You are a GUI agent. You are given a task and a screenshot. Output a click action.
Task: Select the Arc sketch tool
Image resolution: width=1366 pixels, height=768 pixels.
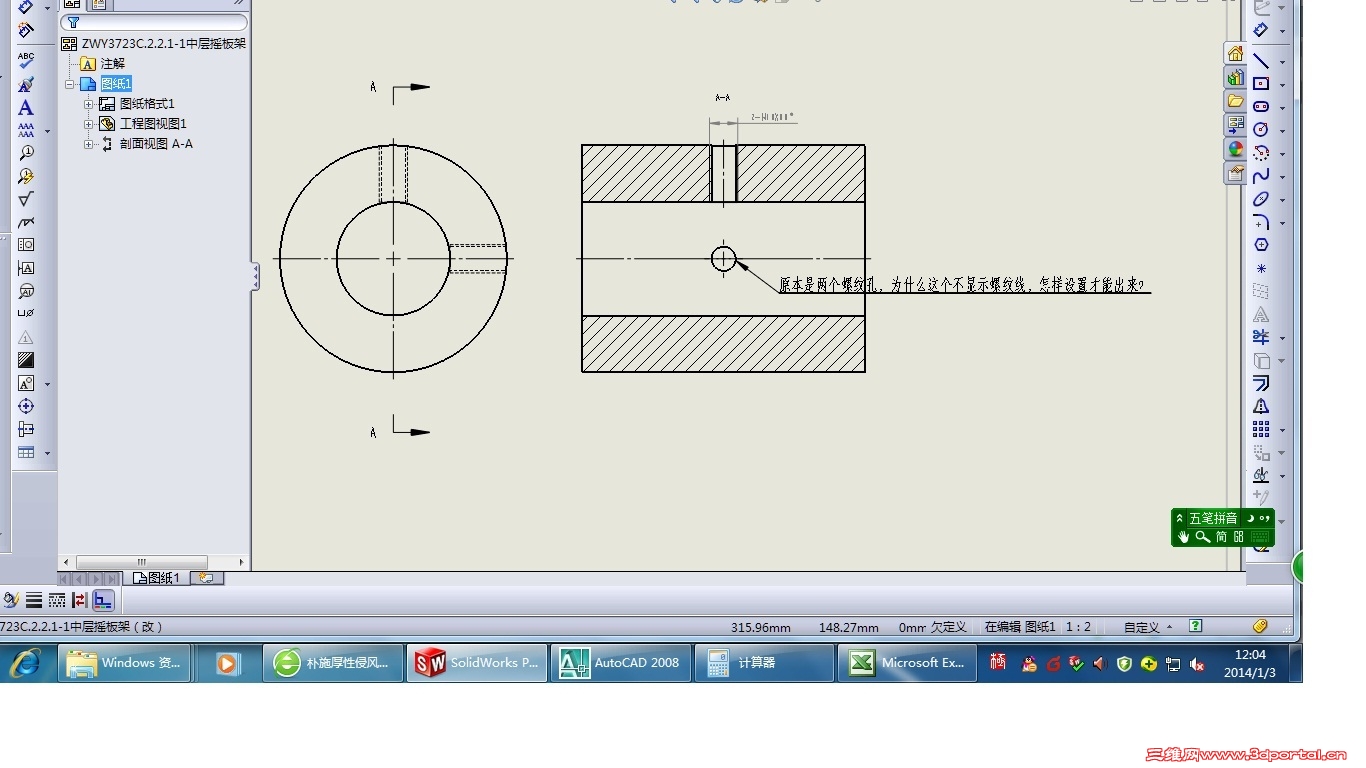(x=1261, y=153)
